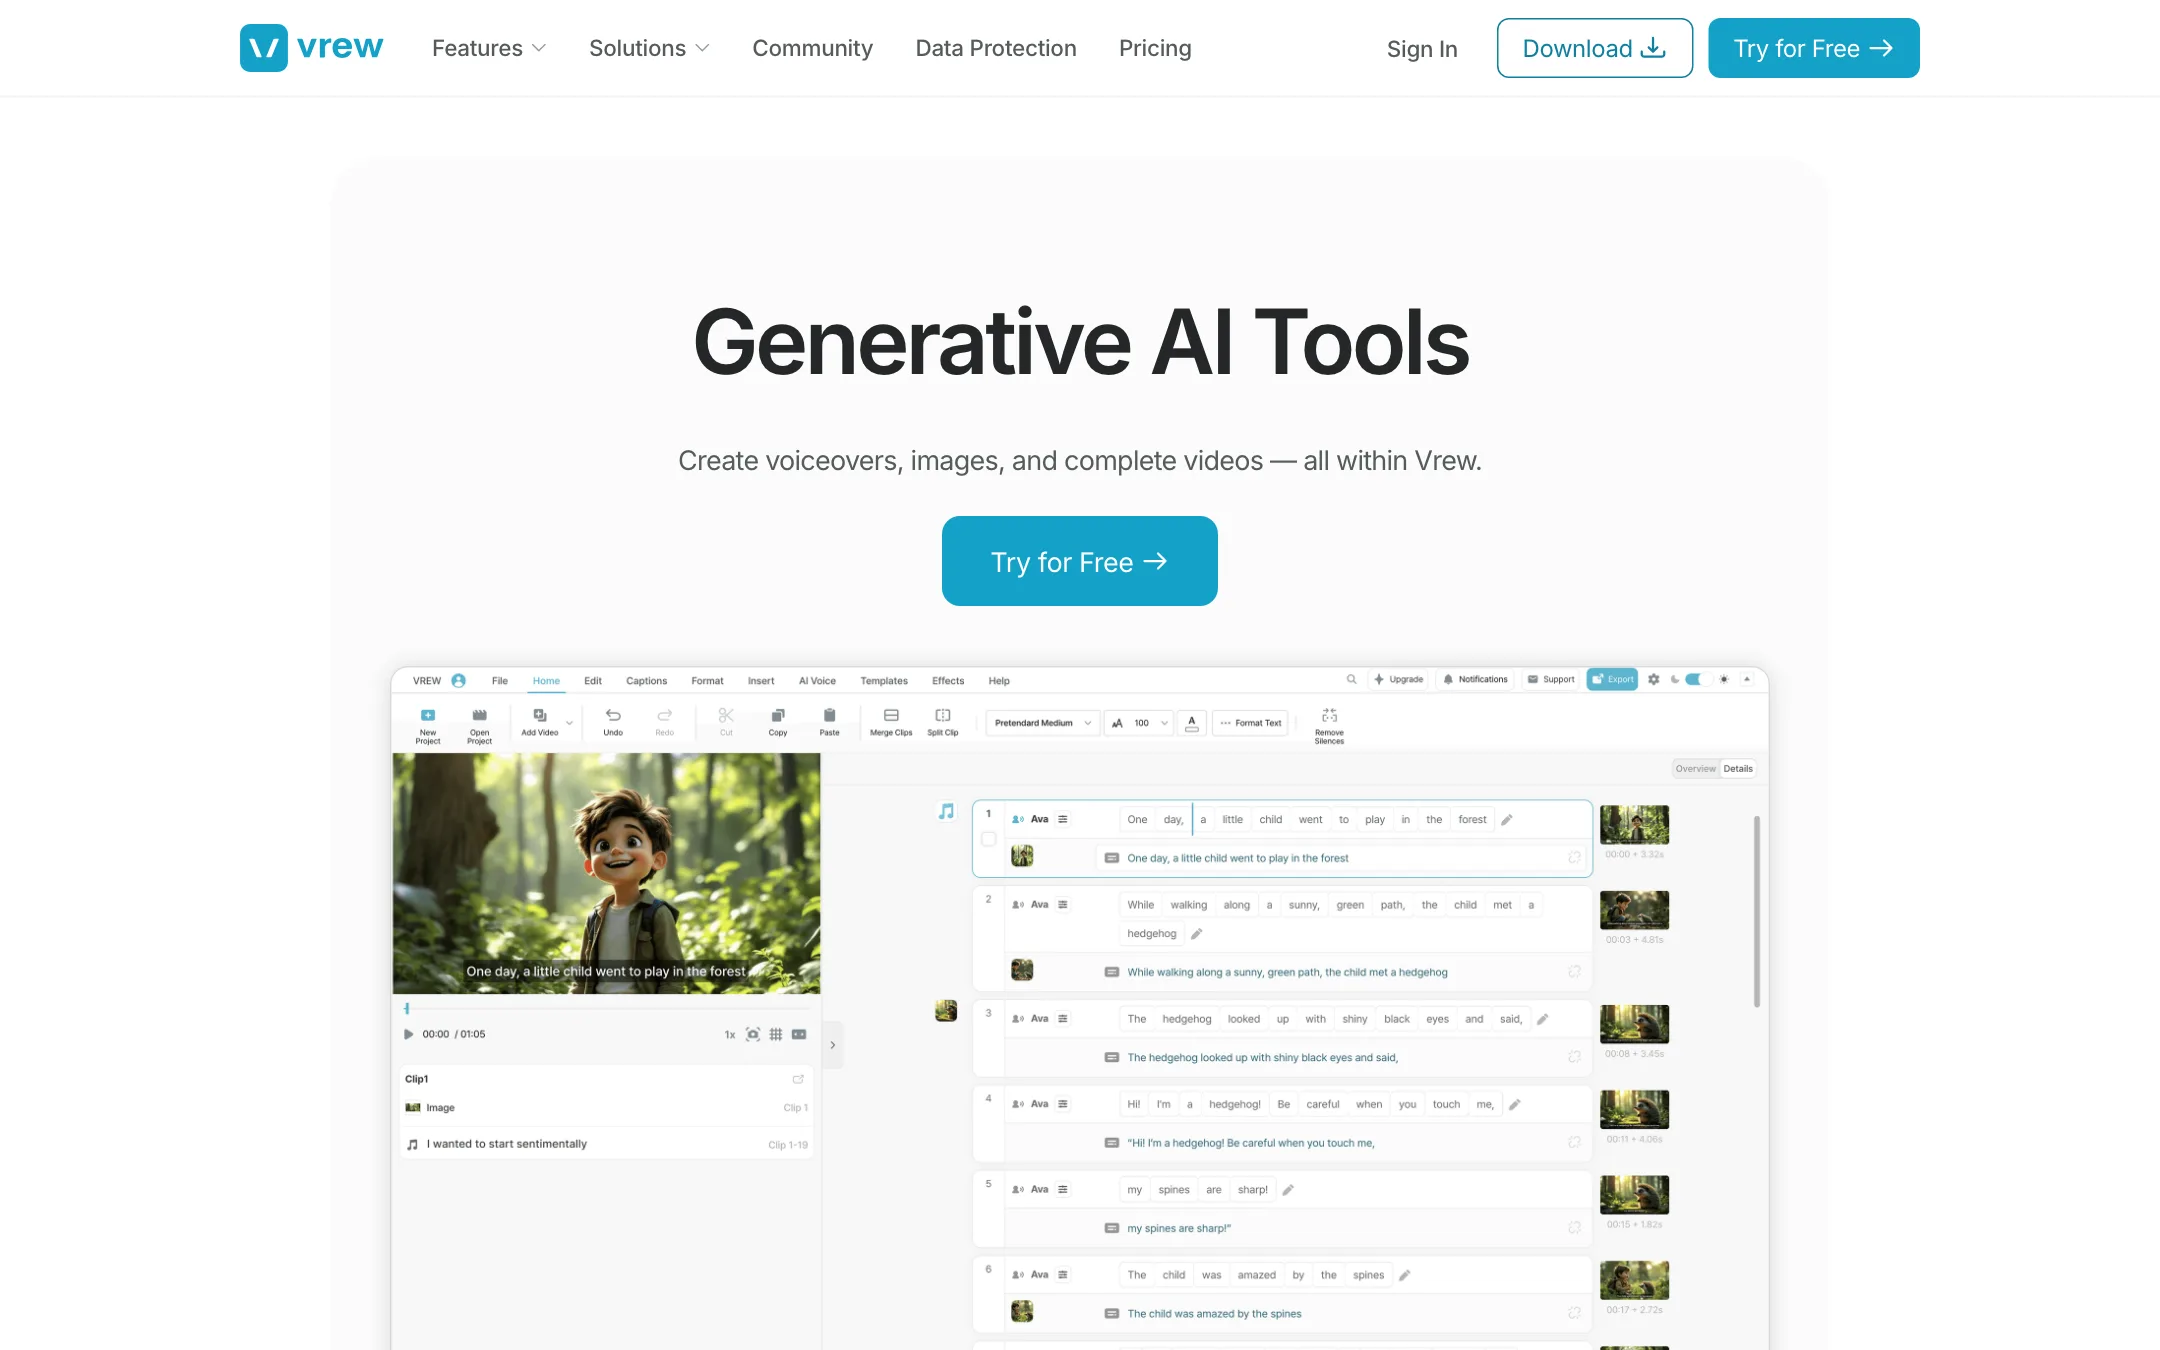Click the search magnifier icon in Vrew app
Viewport: 2160px width, 1350px height.
(x=1351, y=679)
